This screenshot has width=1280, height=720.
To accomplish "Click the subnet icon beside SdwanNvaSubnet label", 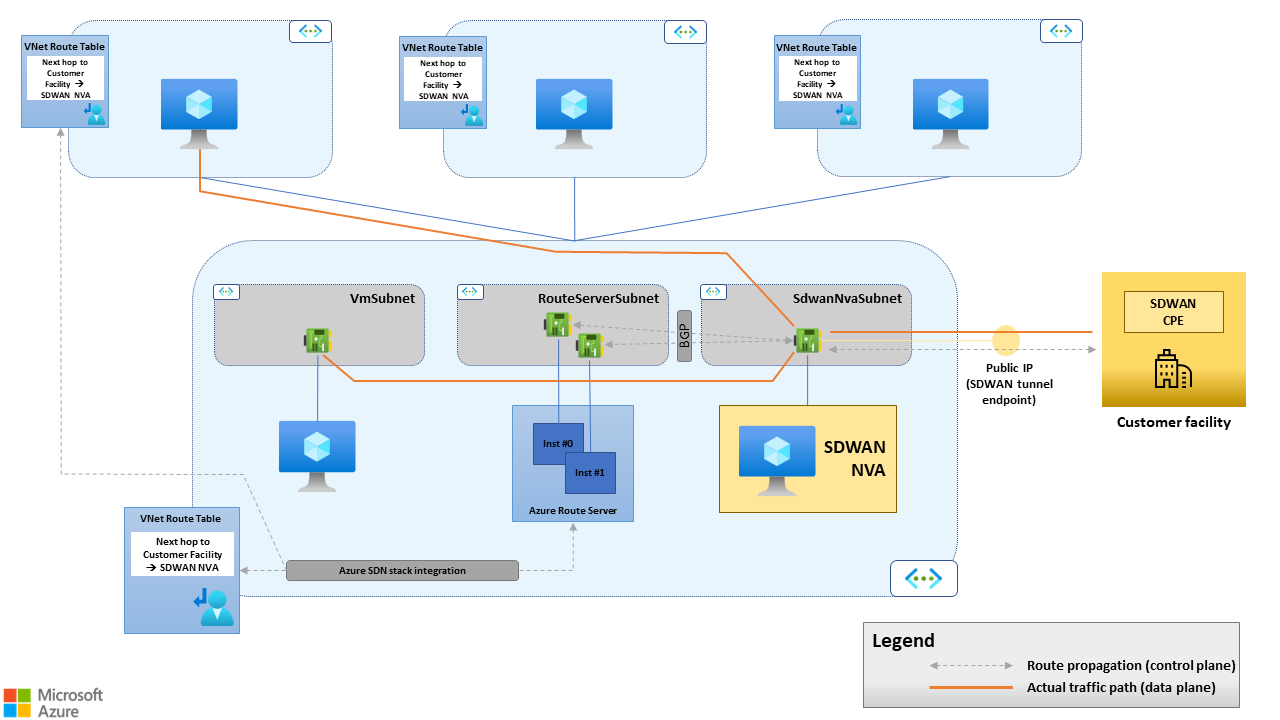I will (714, 291).
